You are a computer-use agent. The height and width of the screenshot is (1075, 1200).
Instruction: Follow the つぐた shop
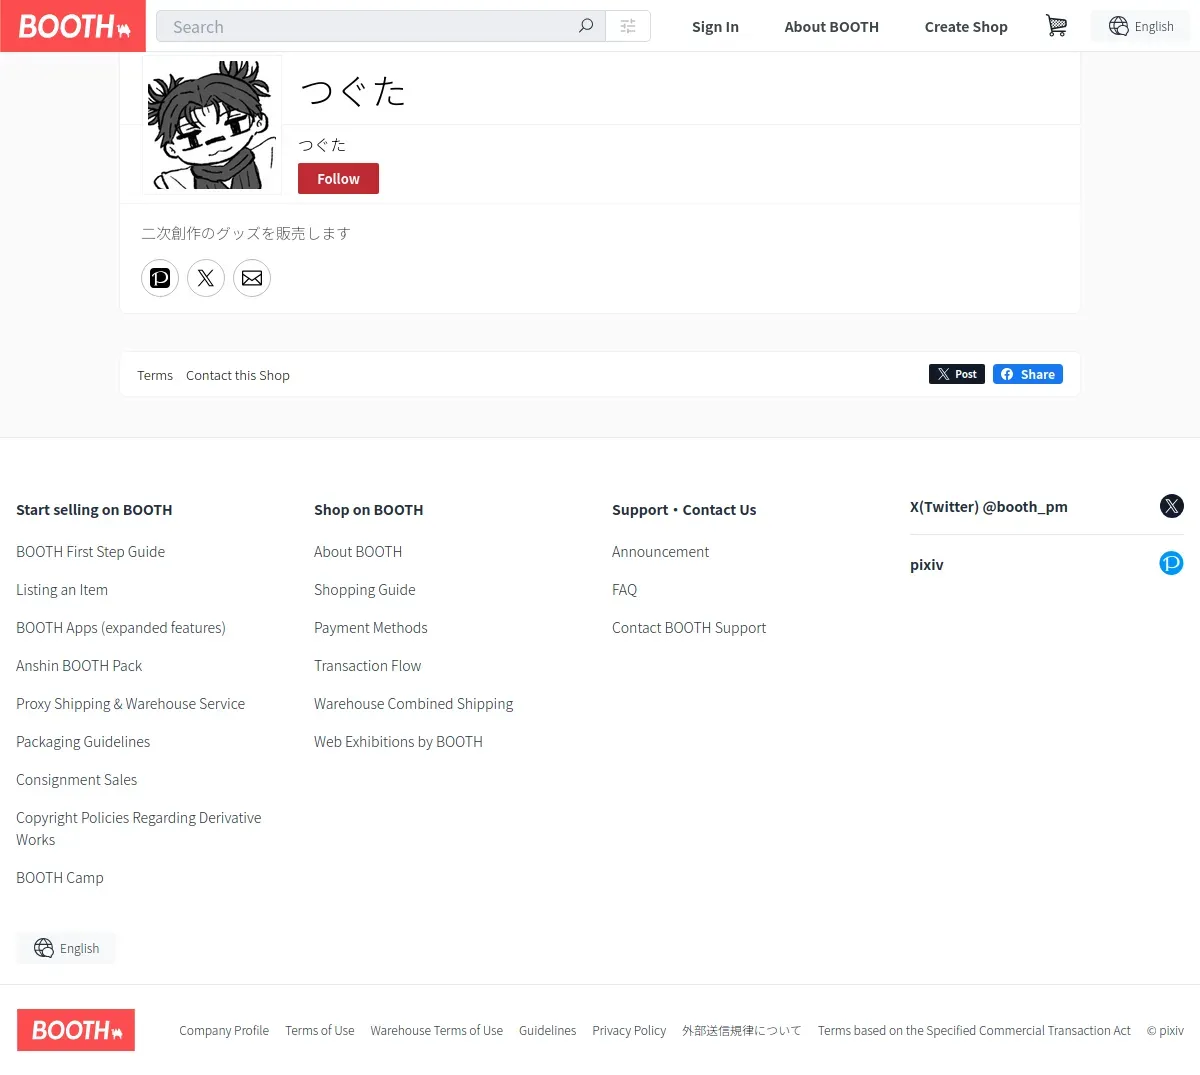click(338, 178)
